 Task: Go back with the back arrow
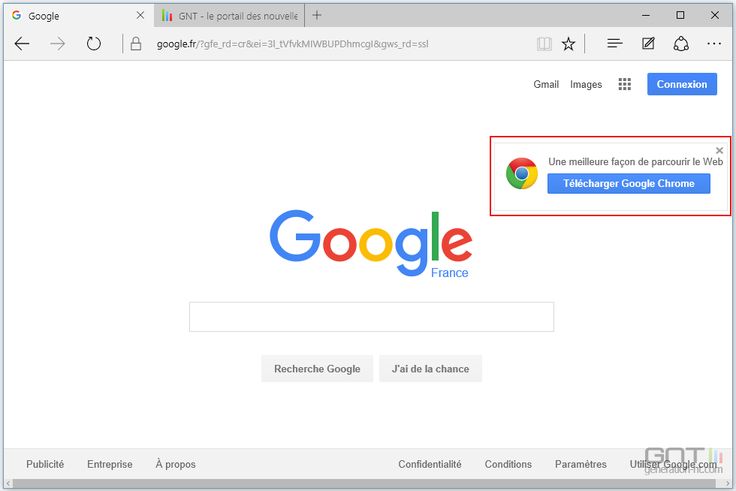coord(22,44)
